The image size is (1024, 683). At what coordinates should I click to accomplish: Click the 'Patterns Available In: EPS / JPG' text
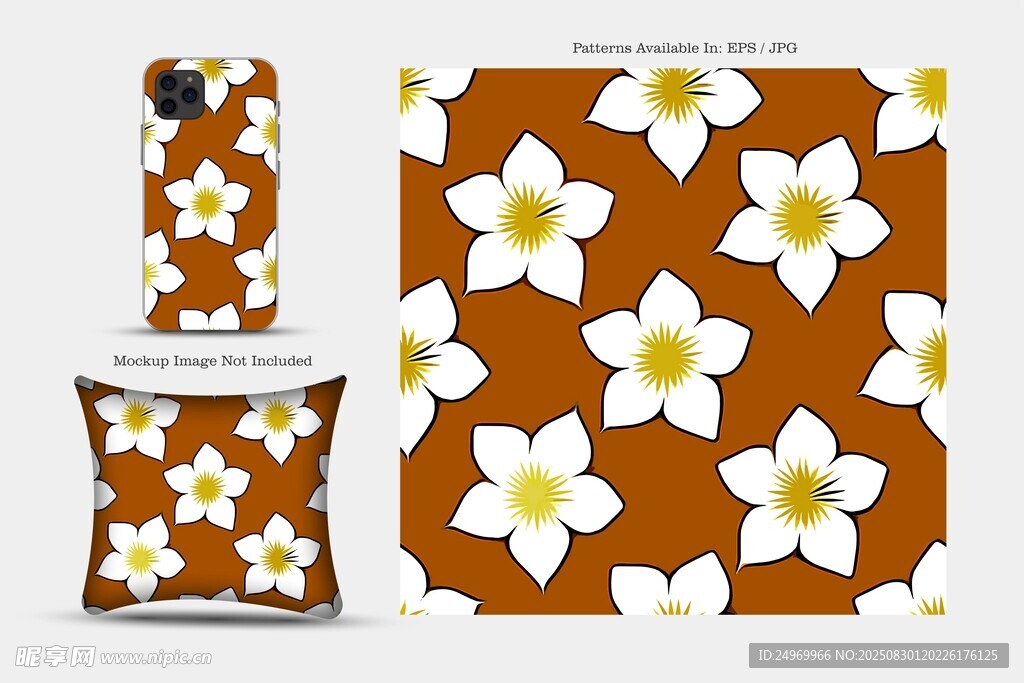click(x=684, y=47)
